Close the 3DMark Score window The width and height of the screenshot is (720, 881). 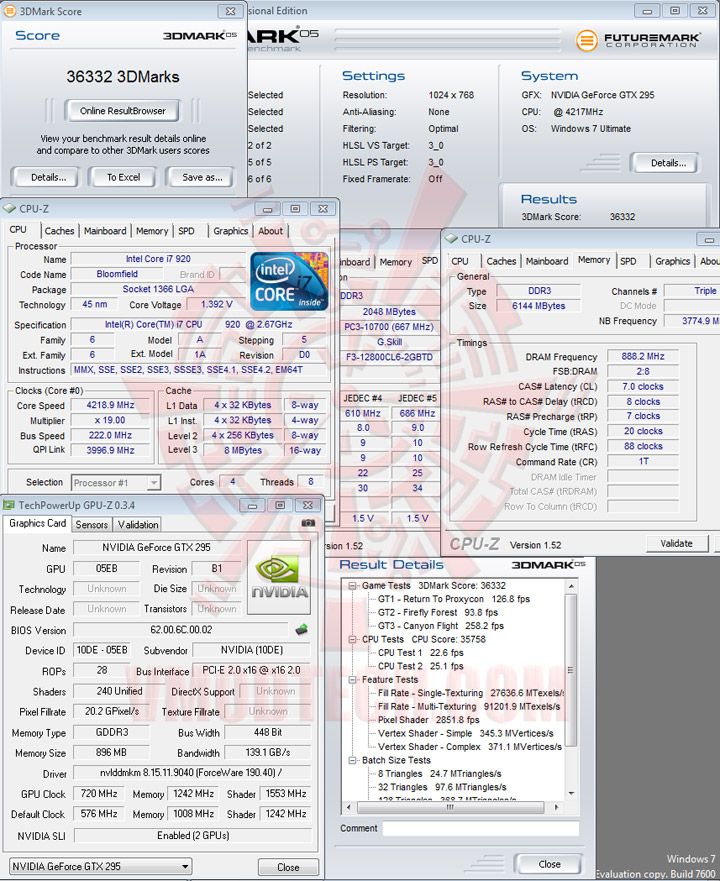tap(230, 11)
